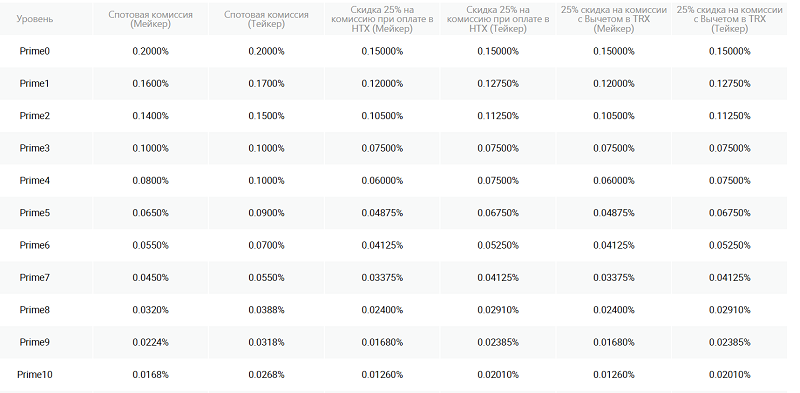Click Prime8 spot taker fee 0.0388%
Image resolution: width=800 pixels, height=393 pixels.
[266, 310]
